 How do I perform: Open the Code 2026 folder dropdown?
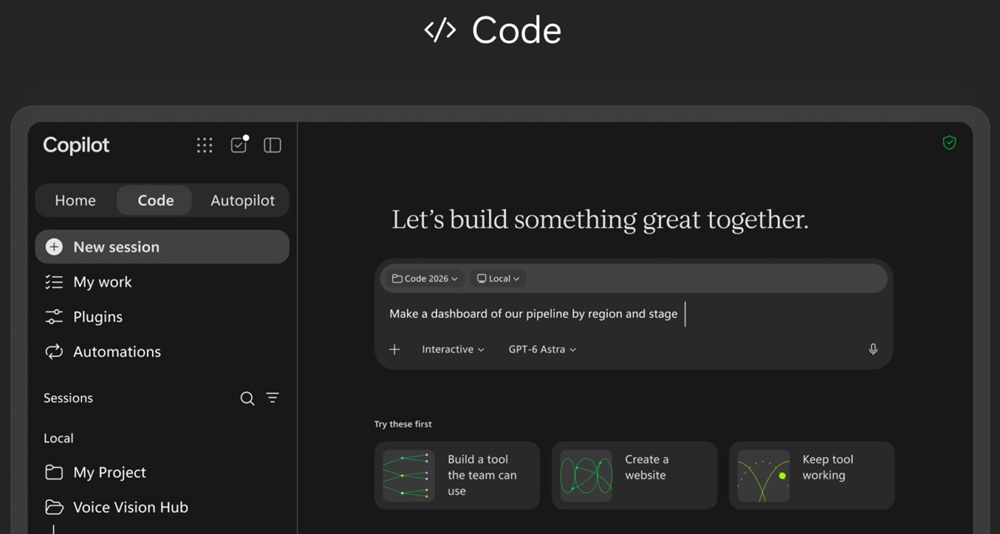click(x=425, y=279)
